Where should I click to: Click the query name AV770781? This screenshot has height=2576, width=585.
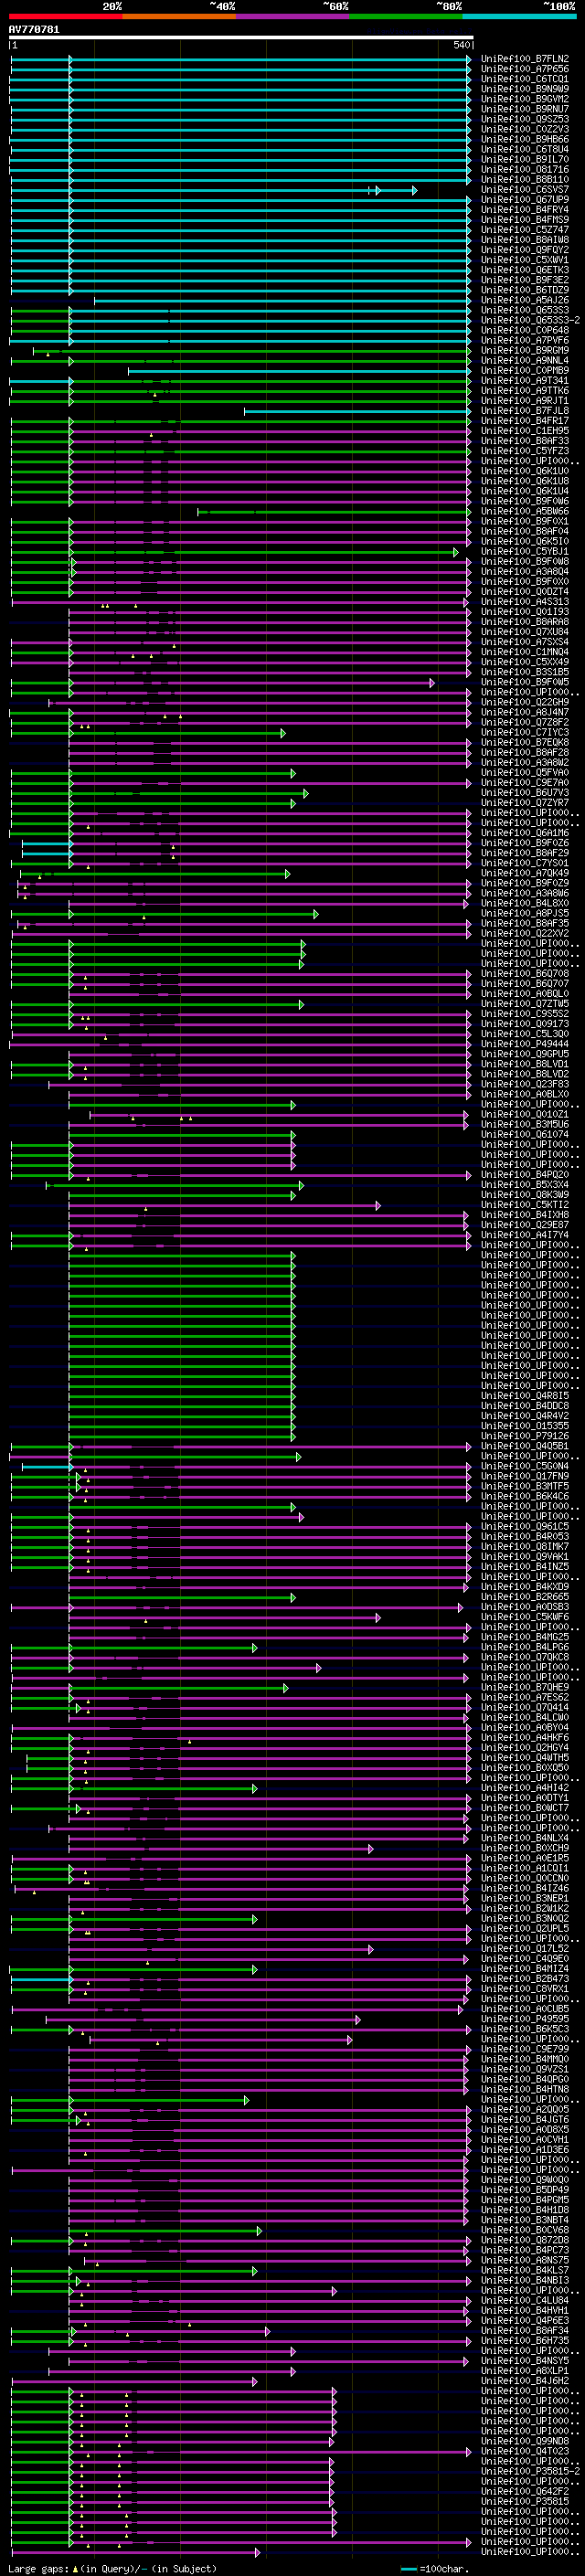(34, 30)
